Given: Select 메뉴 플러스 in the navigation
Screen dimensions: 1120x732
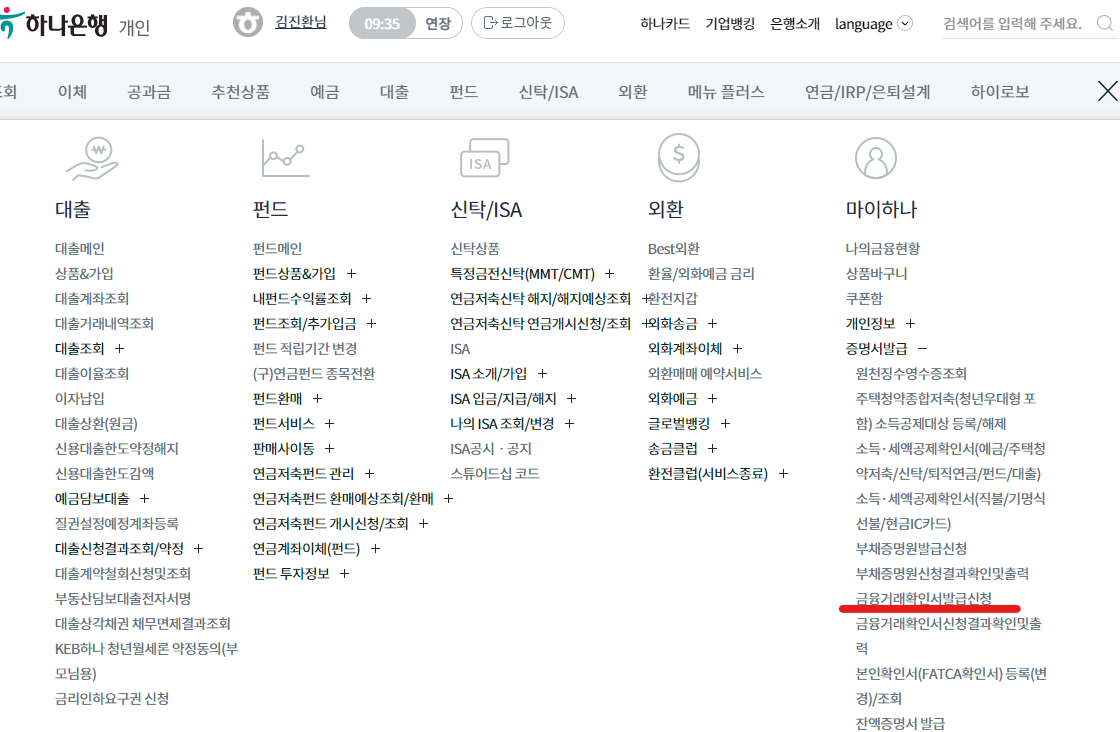Looking at the screenshot, I should (x=726, y=91).
